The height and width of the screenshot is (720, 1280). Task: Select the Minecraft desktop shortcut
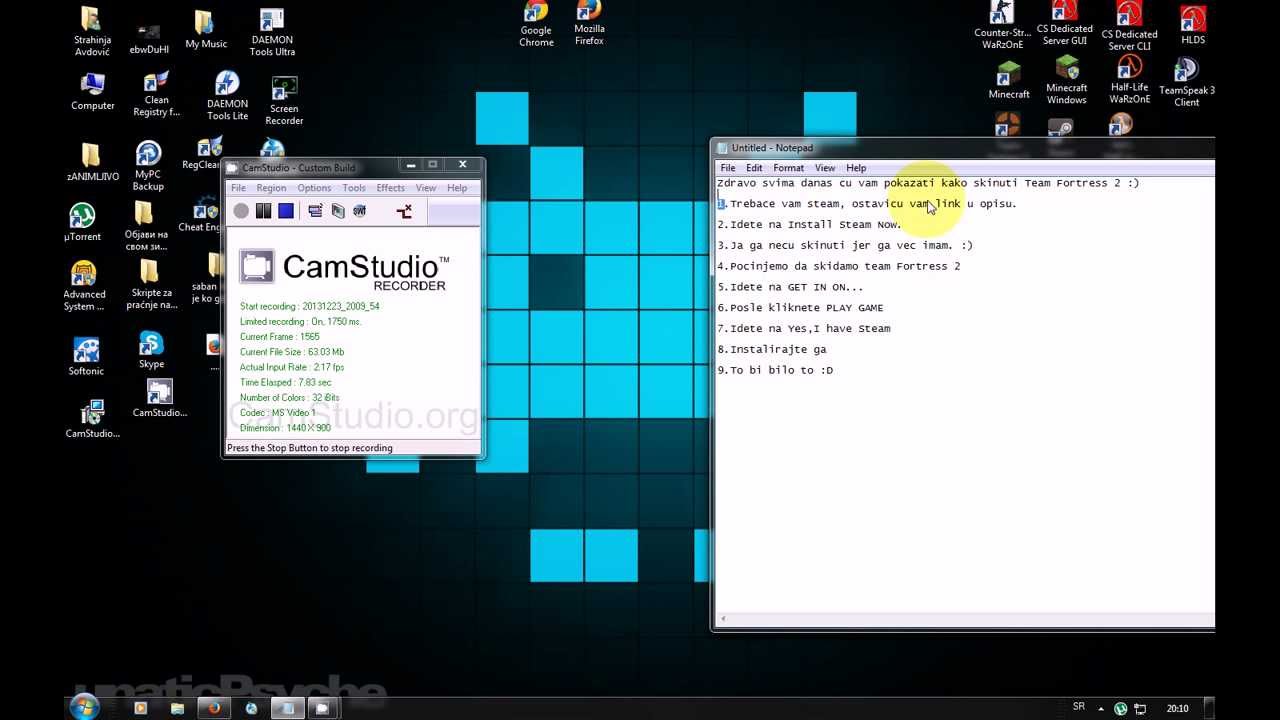coord(1009,80)
